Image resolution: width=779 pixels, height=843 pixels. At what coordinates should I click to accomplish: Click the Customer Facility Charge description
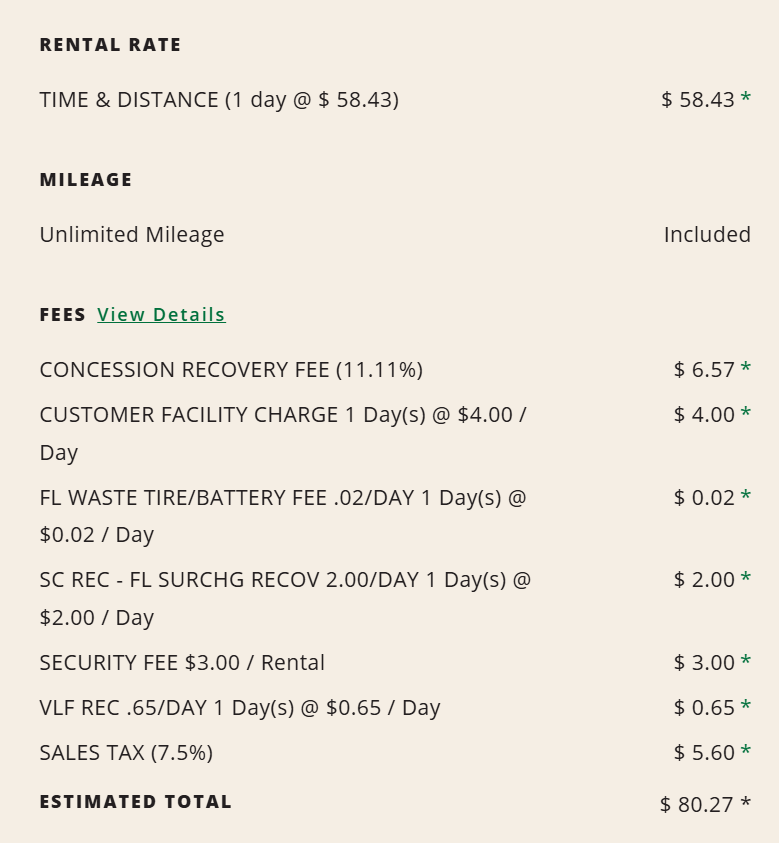click(283, 415)
